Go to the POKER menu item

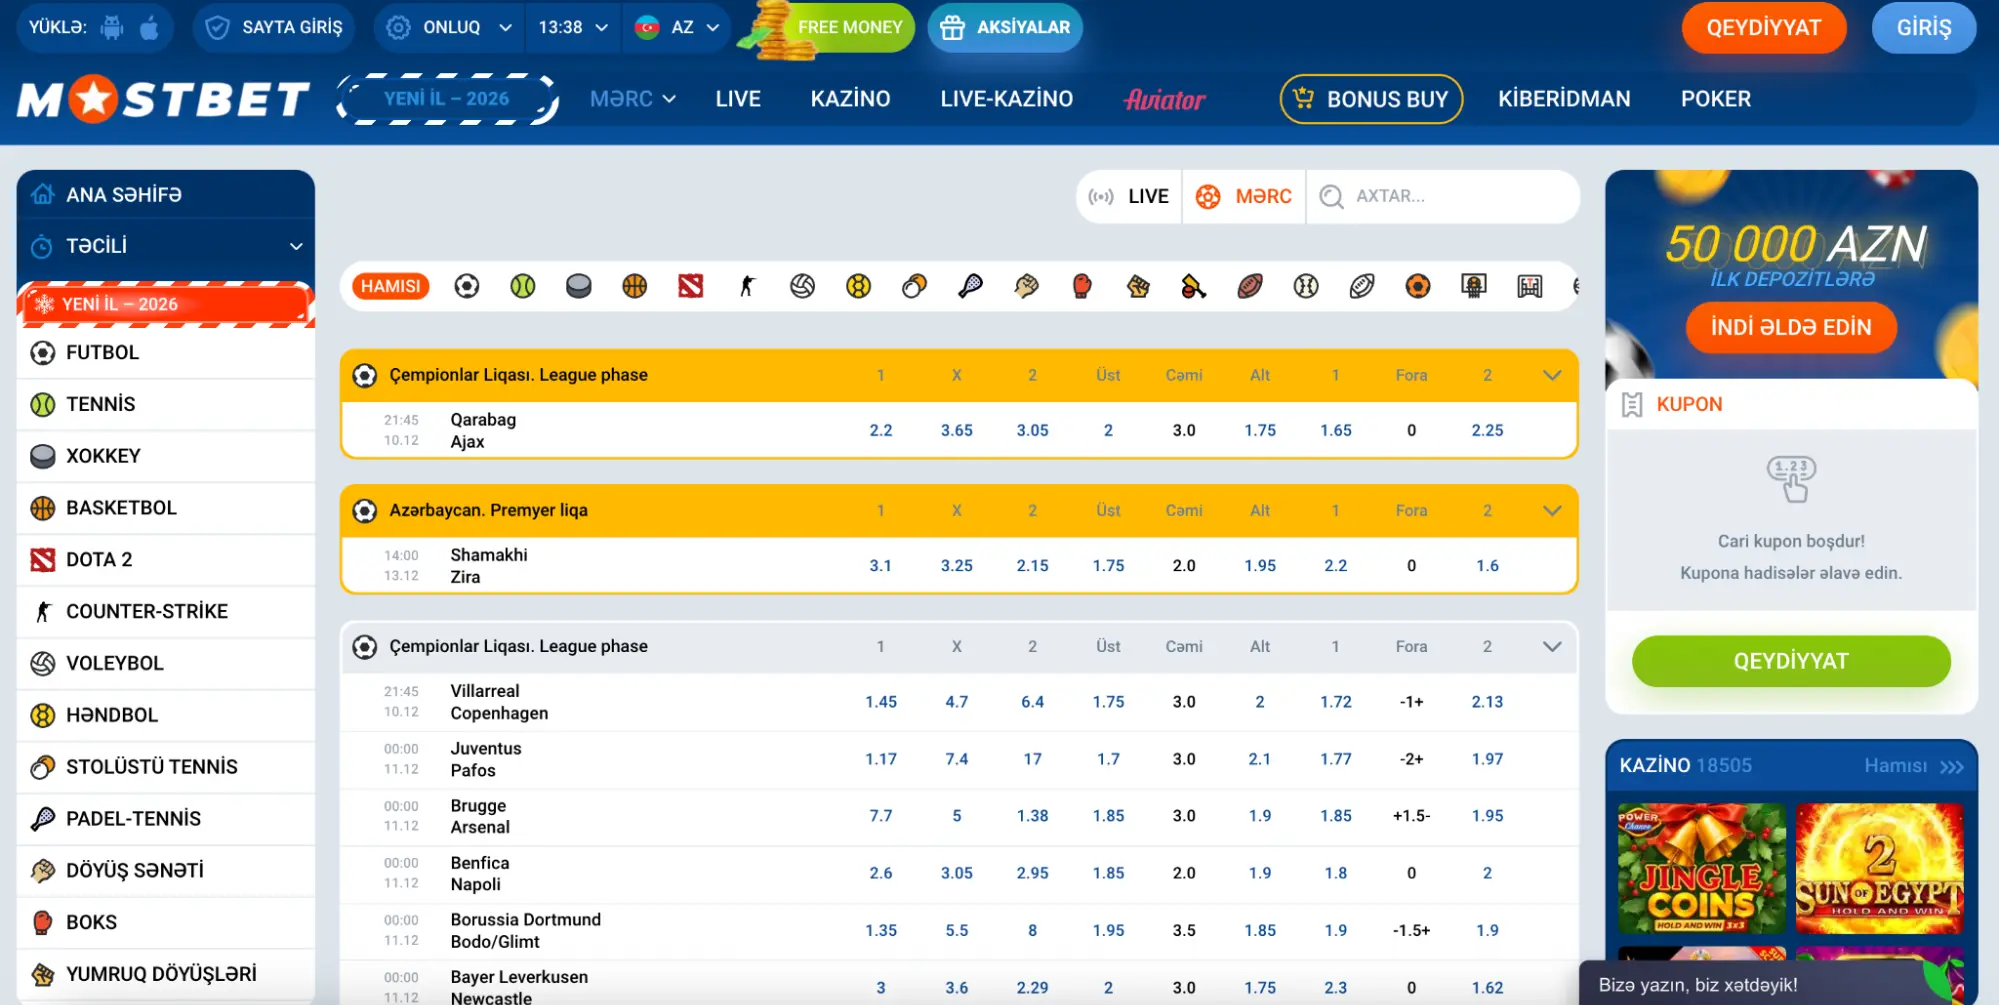click(1715, 99)
